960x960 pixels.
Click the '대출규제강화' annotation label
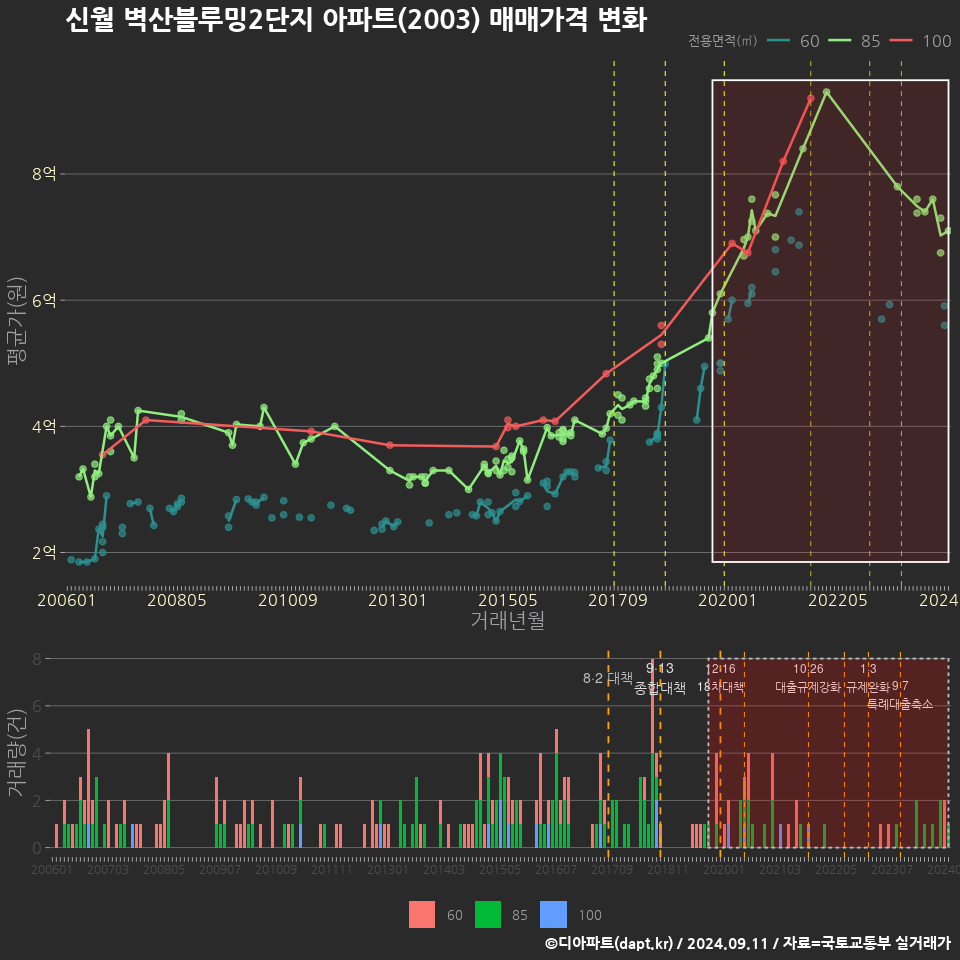click(x=808, y=687)
